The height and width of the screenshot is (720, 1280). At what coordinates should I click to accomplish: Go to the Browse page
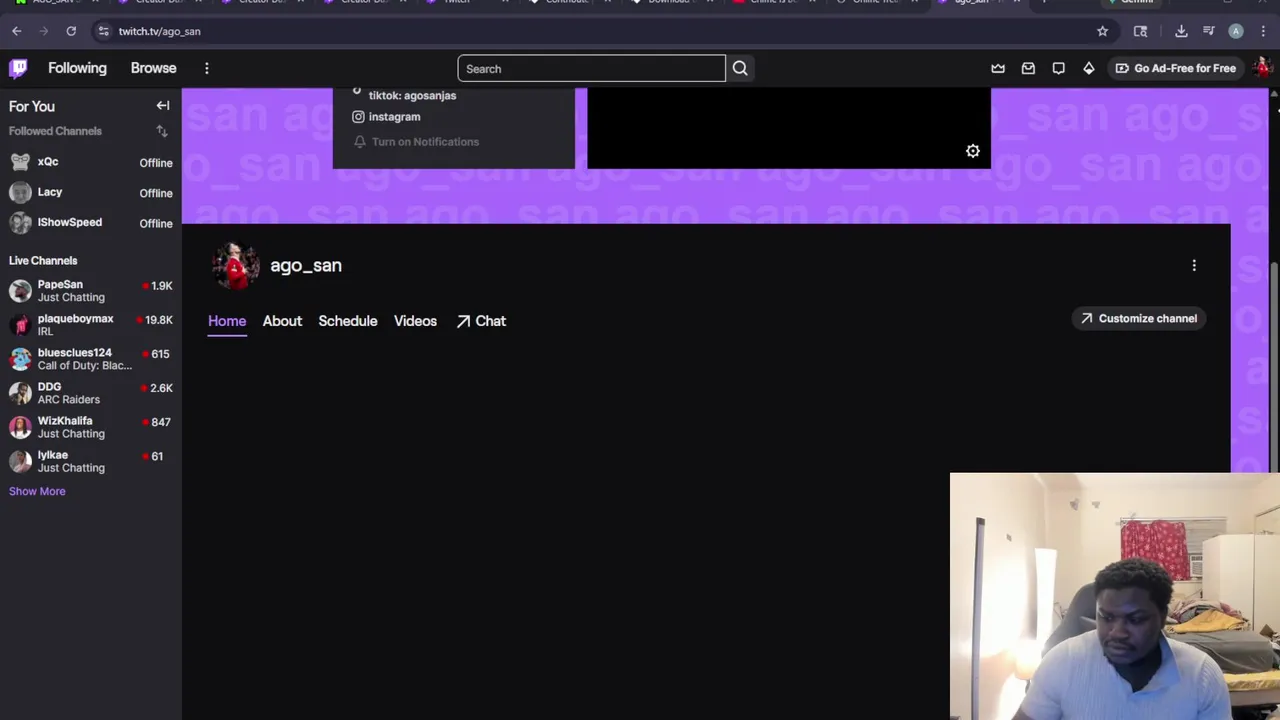[153, 68]
